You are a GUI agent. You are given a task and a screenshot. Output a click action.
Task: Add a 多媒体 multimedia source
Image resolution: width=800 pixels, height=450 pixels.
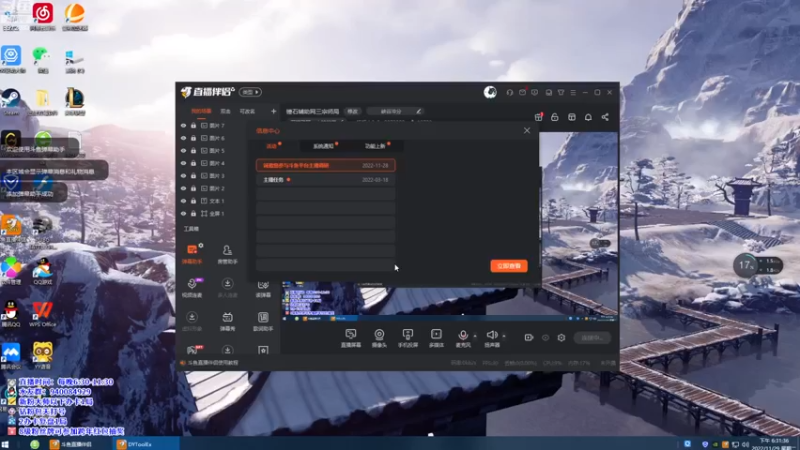pyautogui.click(x=436, y=338)
